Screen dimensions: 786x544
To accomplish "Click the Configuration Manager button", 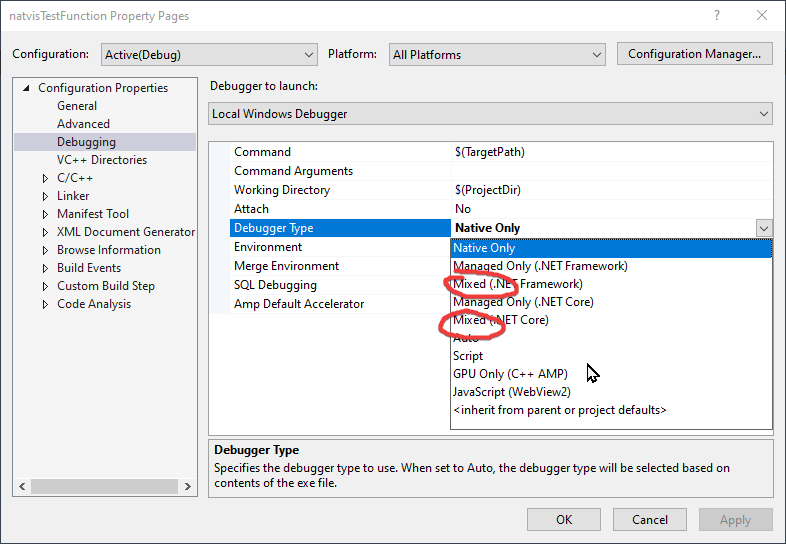I will [x=694, y=54].
